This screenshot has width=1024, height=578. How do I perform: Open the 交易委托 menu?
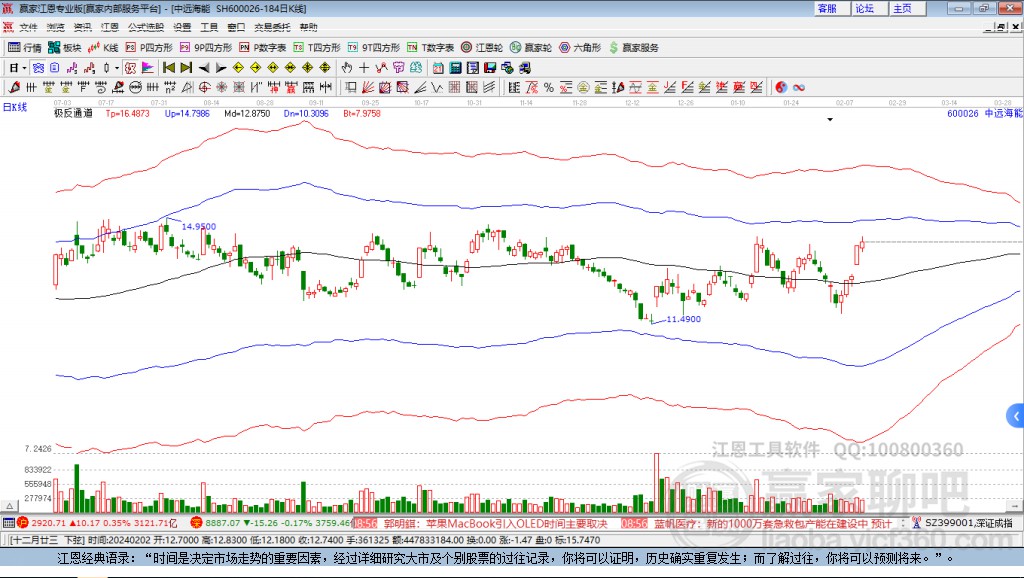tap(272, 27)
